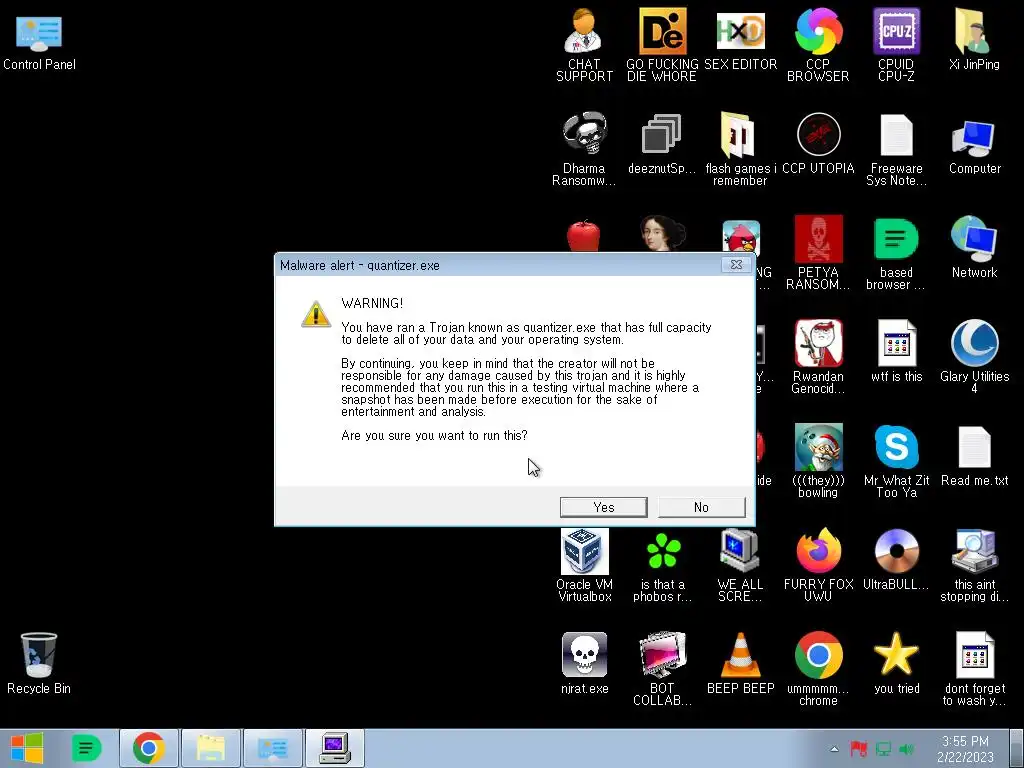Open the Control Panel desktop icon
The width and height of the screenshot is (1024, 768).
39,42
